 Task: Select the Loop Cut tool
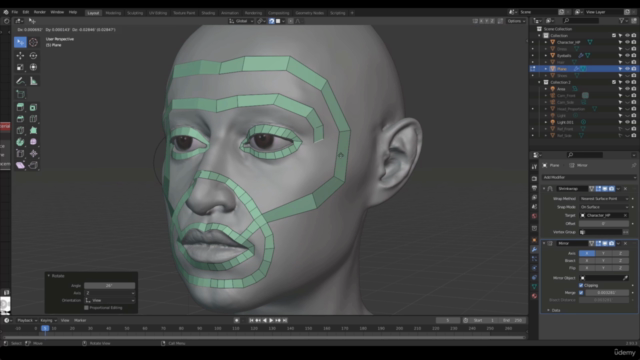click(33, 119)
